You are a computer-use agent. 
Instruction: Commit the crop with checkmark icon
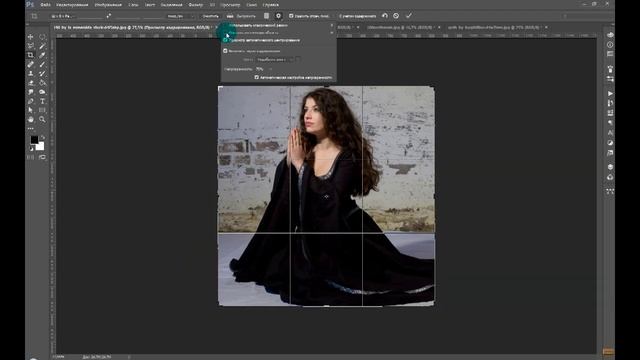coord(409,16)
